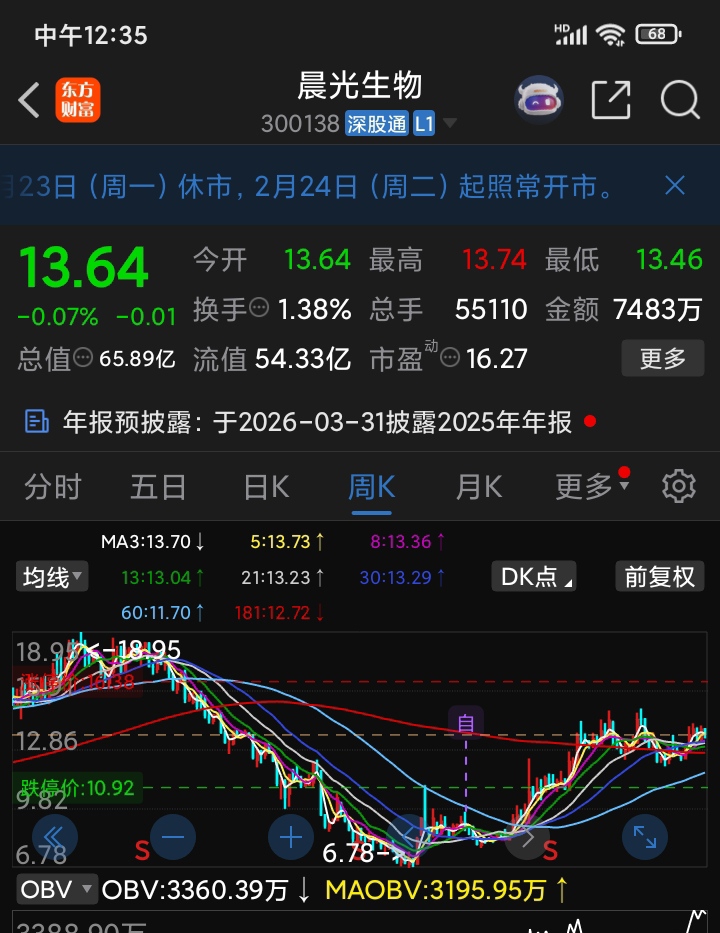Screen dimensions: 720x933
Task: Tap the 60:11.70 moving average value
Action: tap(163, 612)
